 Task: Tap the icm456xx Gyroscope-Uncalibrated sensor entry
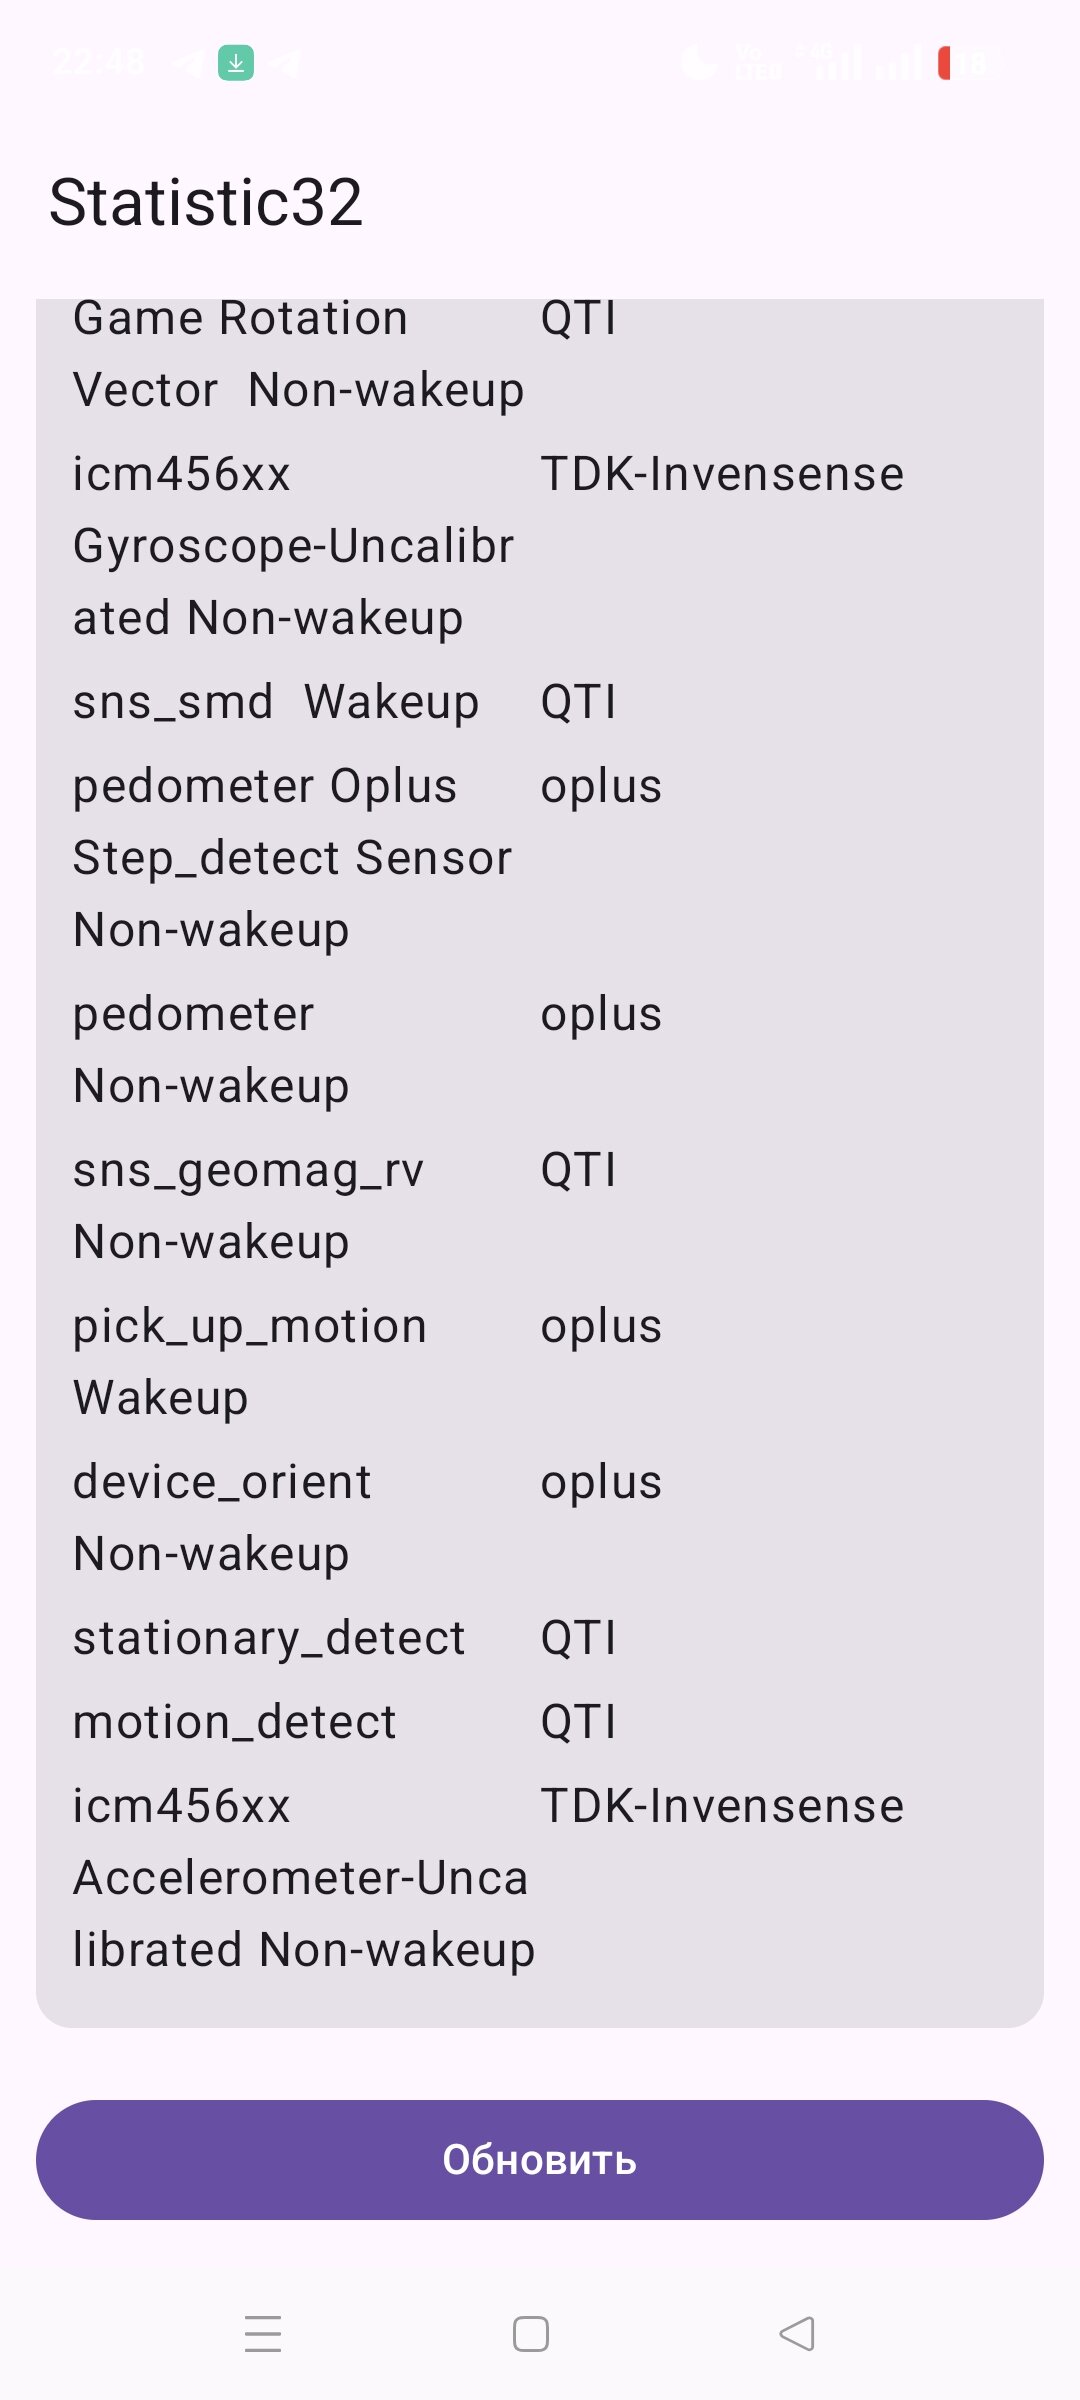[x=540, y=546]
